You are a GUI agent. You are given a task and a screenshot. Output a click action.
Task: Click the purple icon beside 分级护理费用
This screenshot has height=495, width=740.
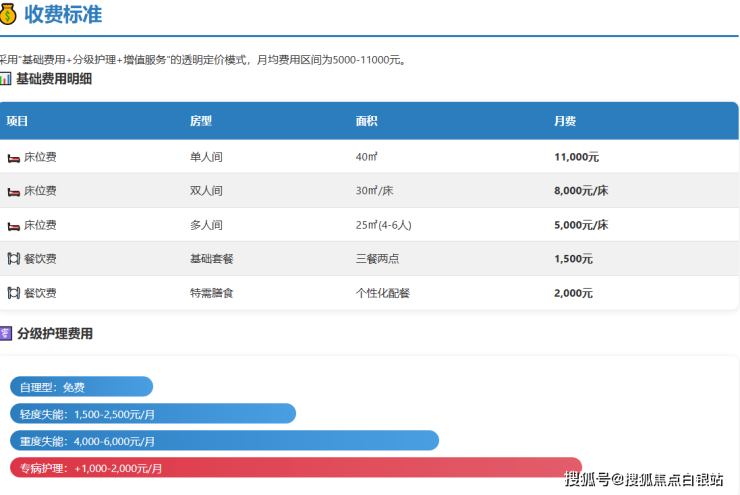click(x=6, y=334)
